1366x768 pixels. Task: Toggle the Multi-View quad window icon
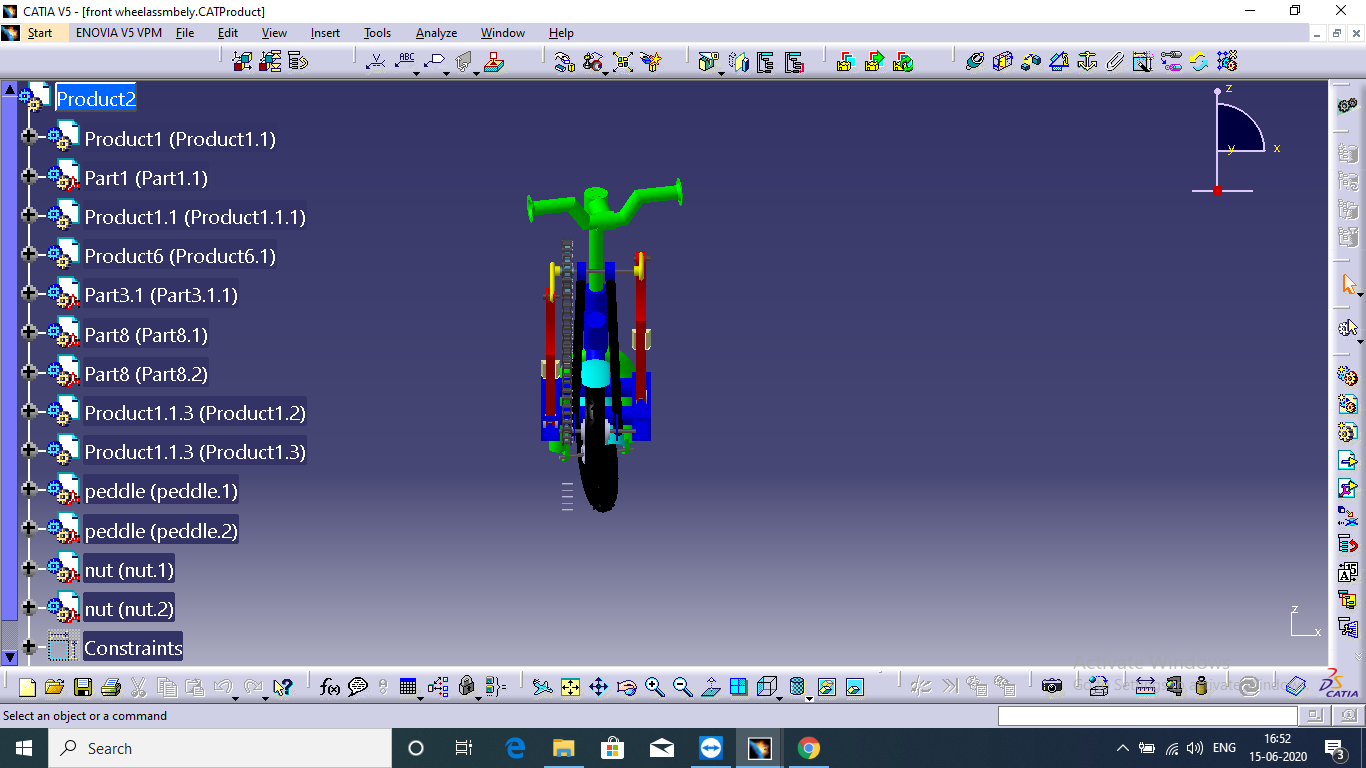tap(738, 687)
